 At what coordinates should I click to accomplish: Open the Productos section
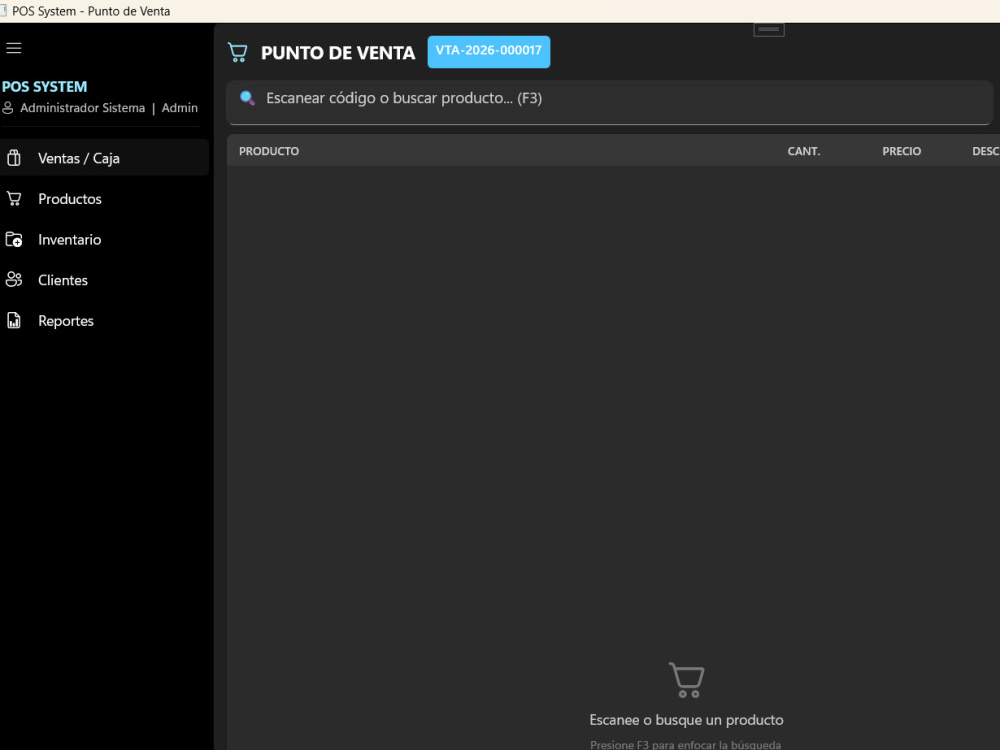point(104,198)
